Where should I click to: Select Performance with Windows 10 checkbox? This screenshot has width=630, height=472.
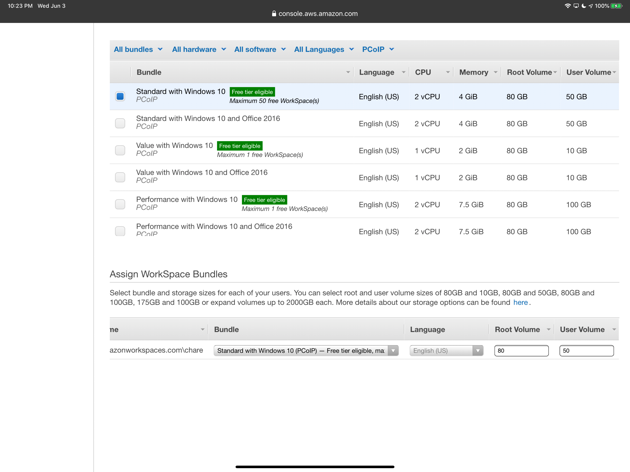pyautogui.click(x=120, y=204)
